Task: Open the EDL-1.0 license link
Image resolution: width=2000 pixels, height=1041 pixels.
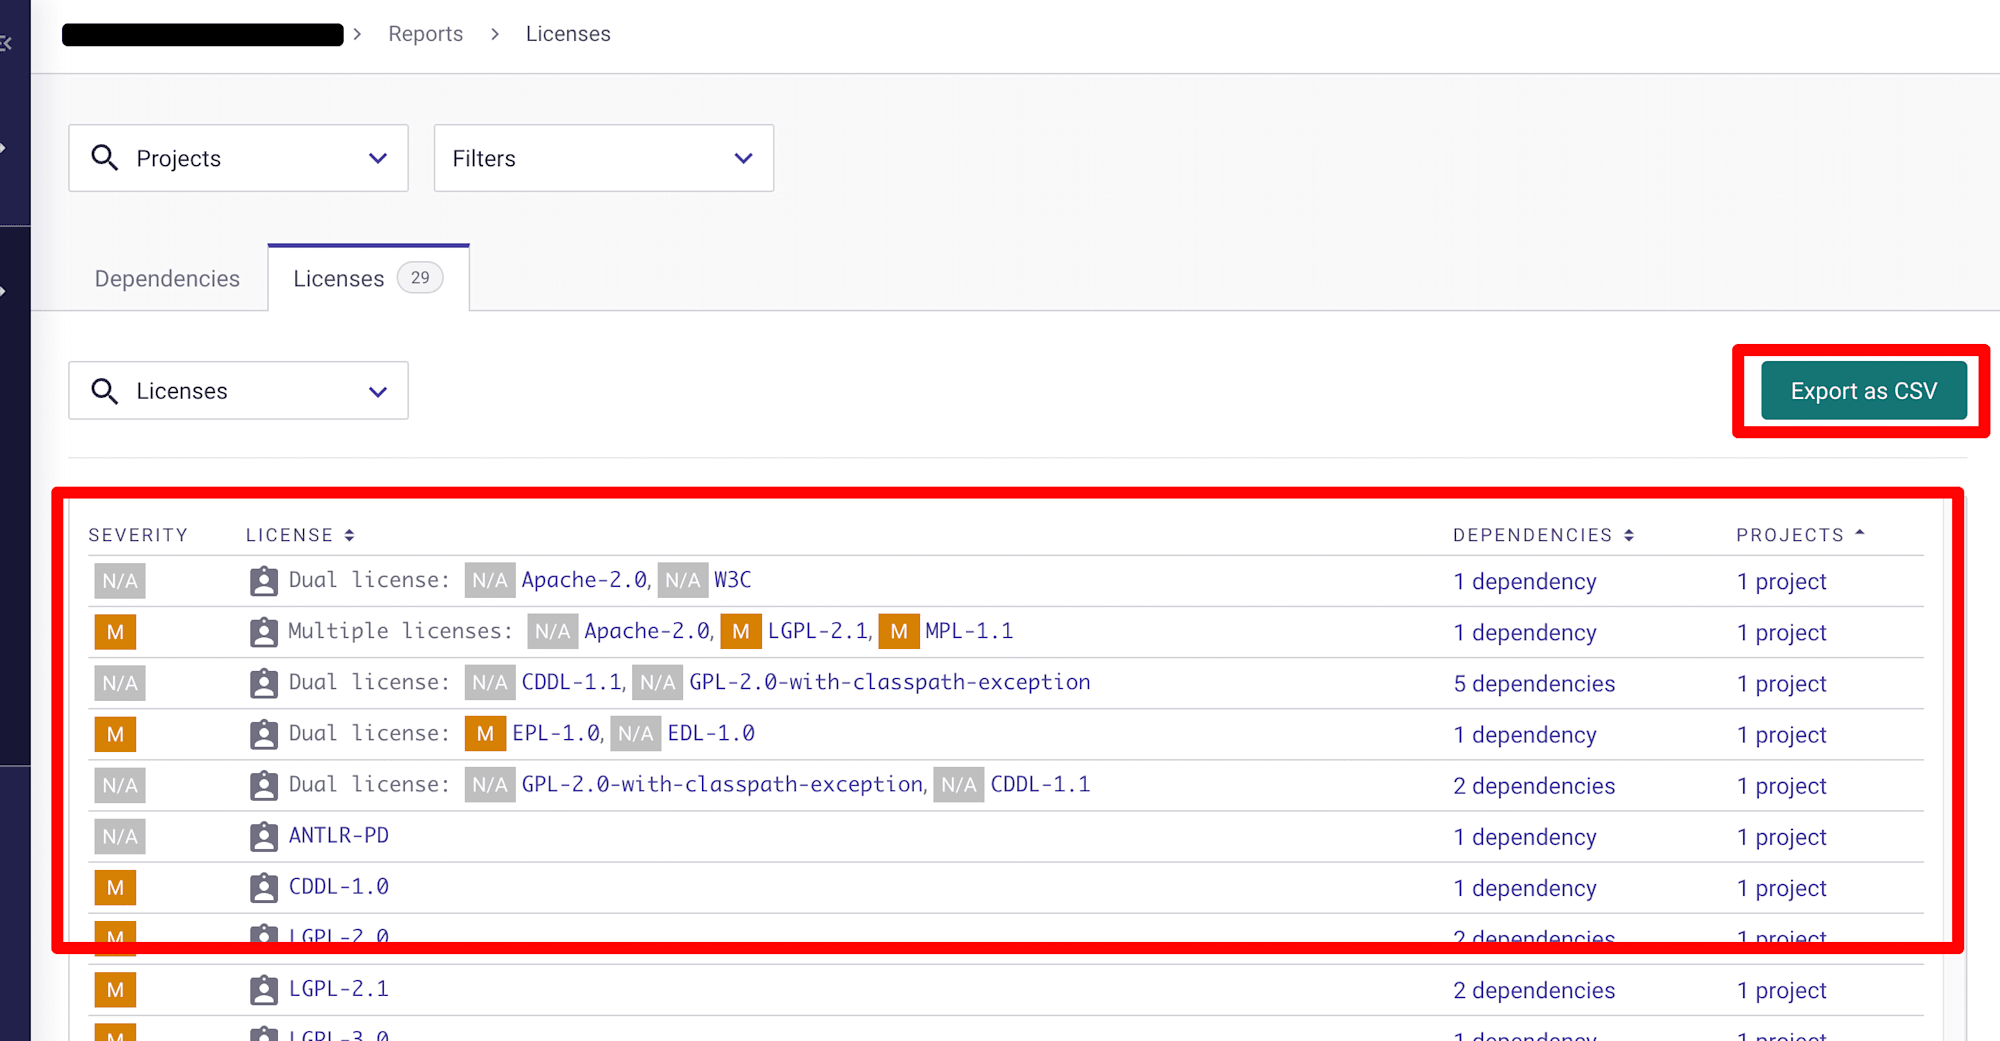Action: pos(711,733)
